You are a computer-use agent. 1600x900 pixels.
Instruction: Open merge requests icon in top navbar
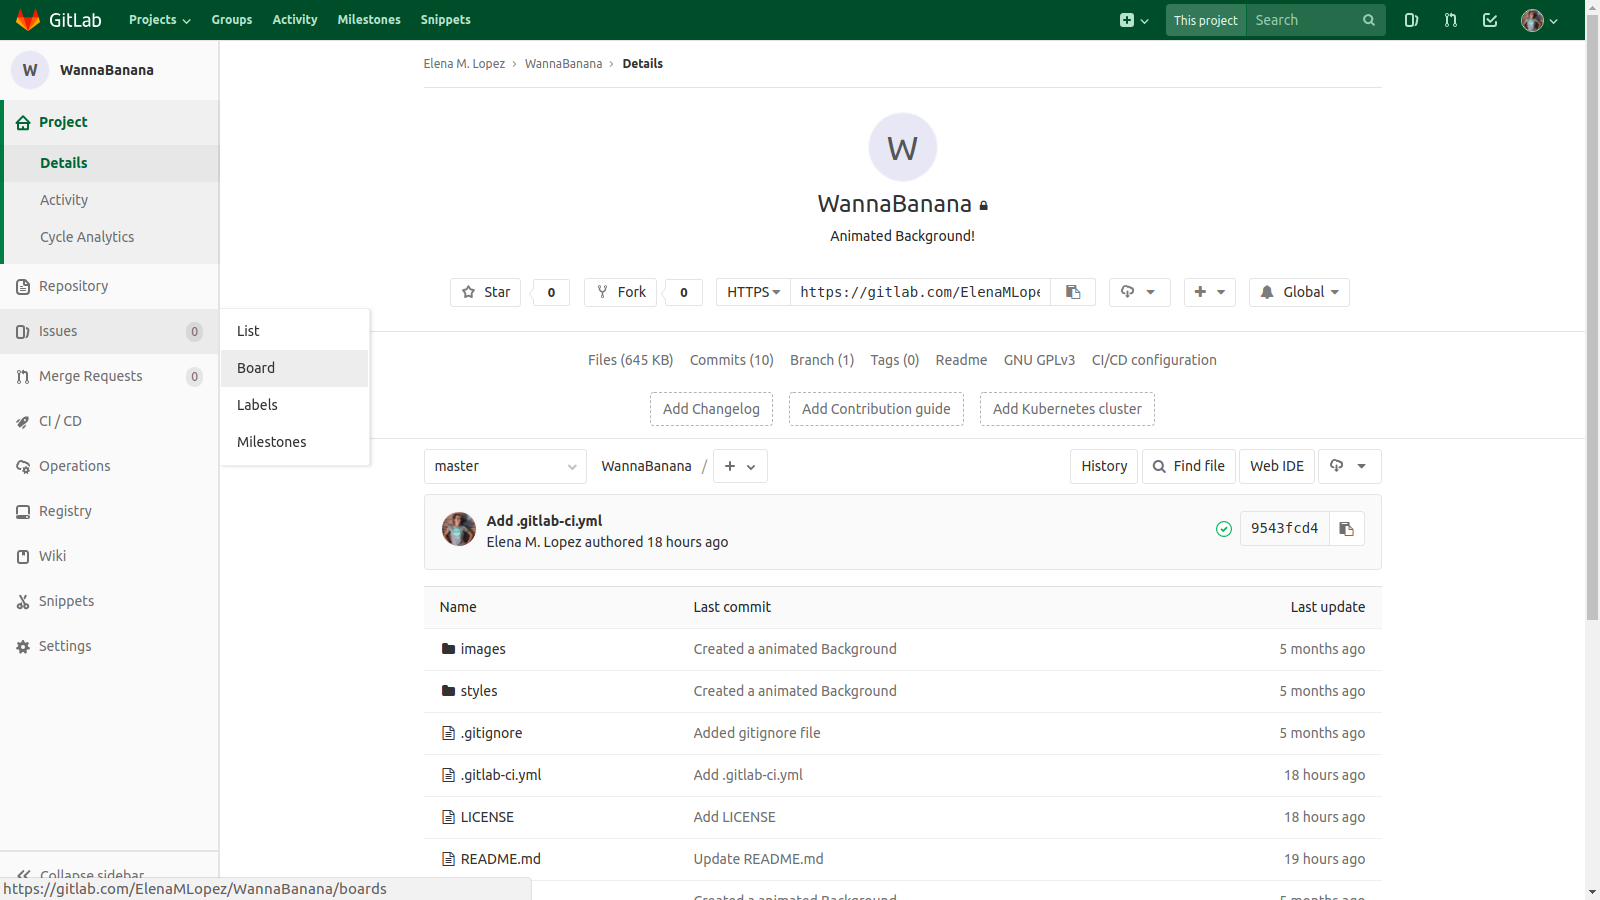coord(1451,20)
